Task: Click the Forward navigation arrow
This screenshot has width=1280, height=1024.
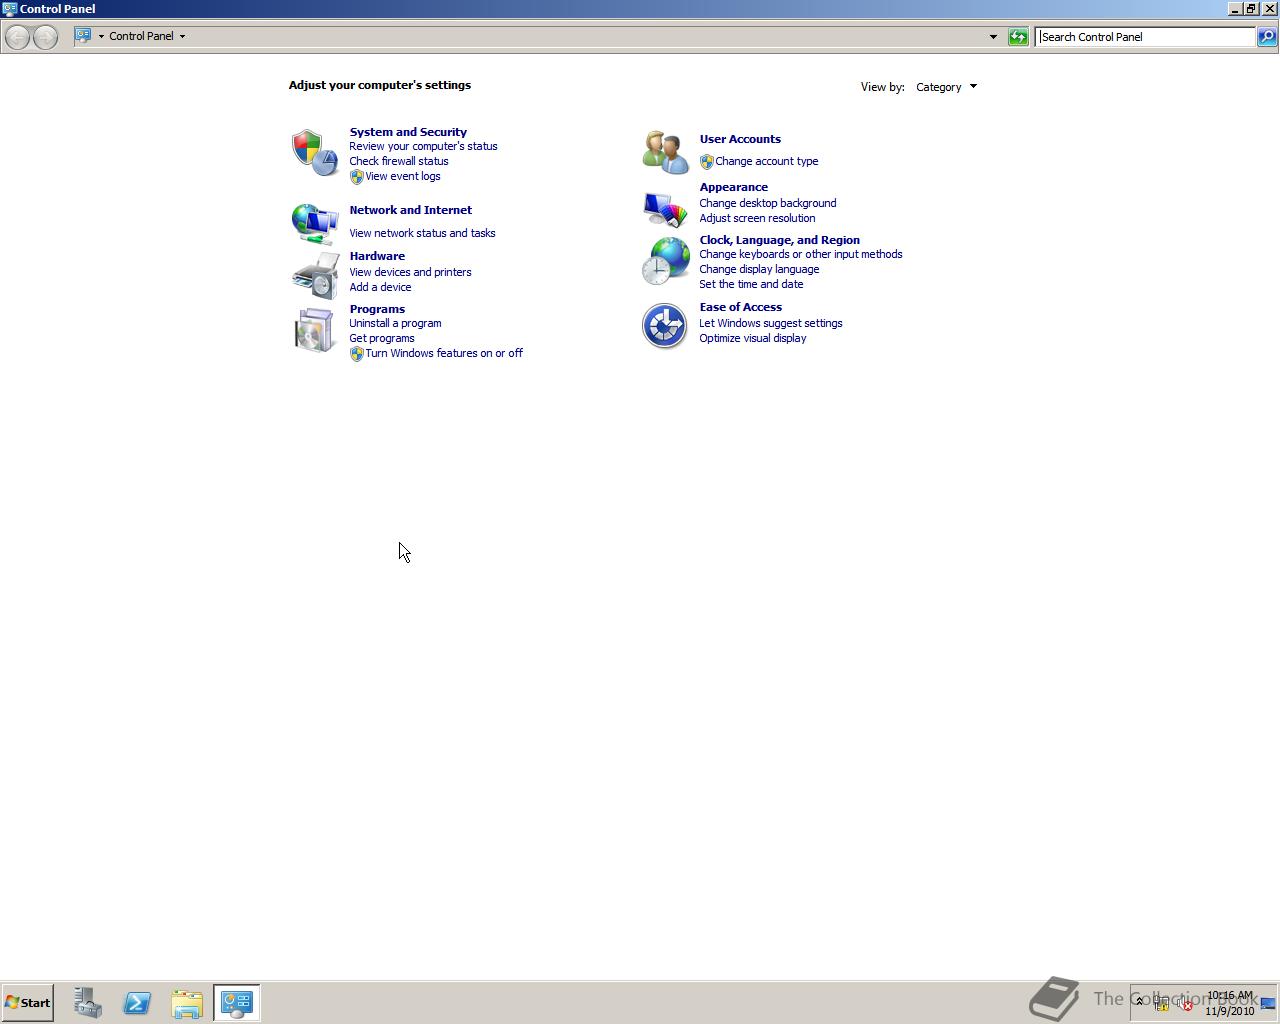Action: pos(45,37)
